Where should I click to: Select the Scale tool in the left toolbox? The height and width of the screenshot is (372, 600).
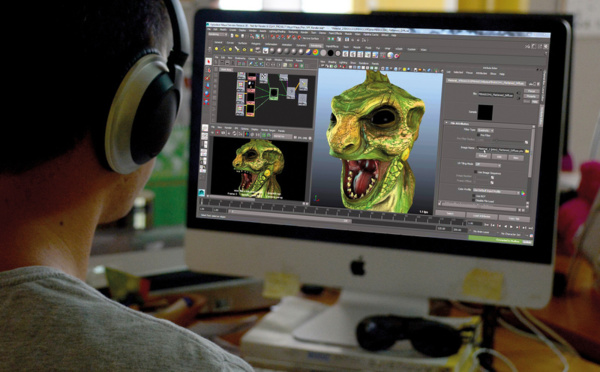pyautogui.click(x=206, y=102)
